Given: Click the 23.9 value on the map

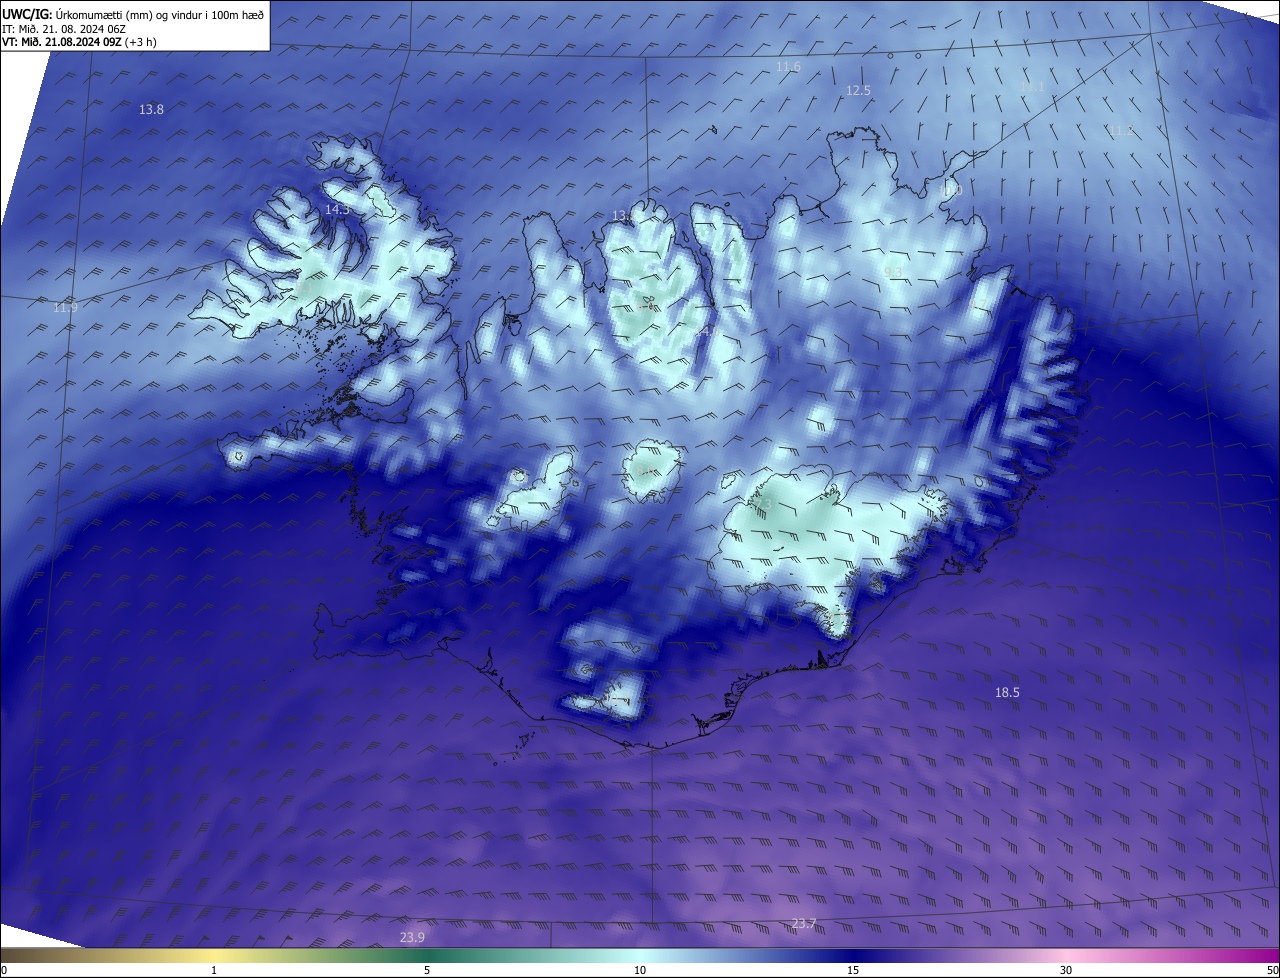Looking at the screenshot, I should click(x=412, y=937).
